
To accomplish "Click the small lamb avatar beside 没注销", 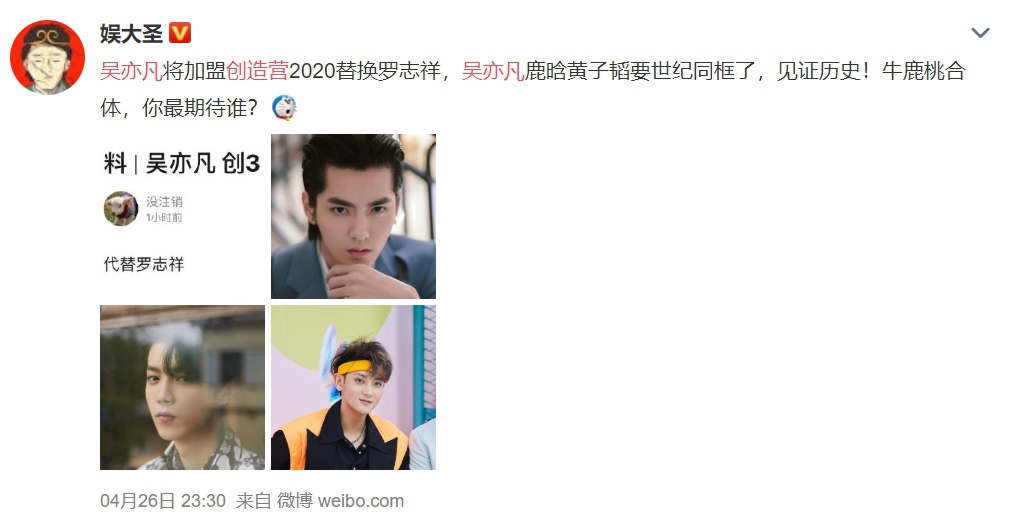I will (121, 208).
